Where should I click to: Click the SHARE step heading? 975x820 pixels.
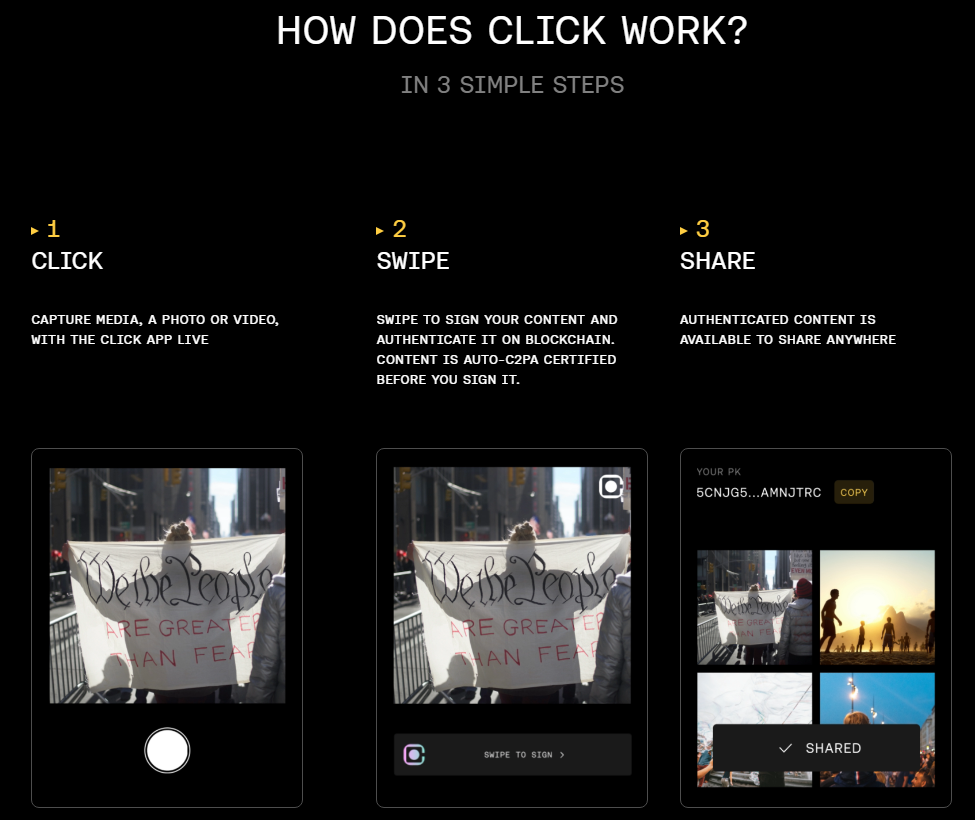[x=718, y=261]
